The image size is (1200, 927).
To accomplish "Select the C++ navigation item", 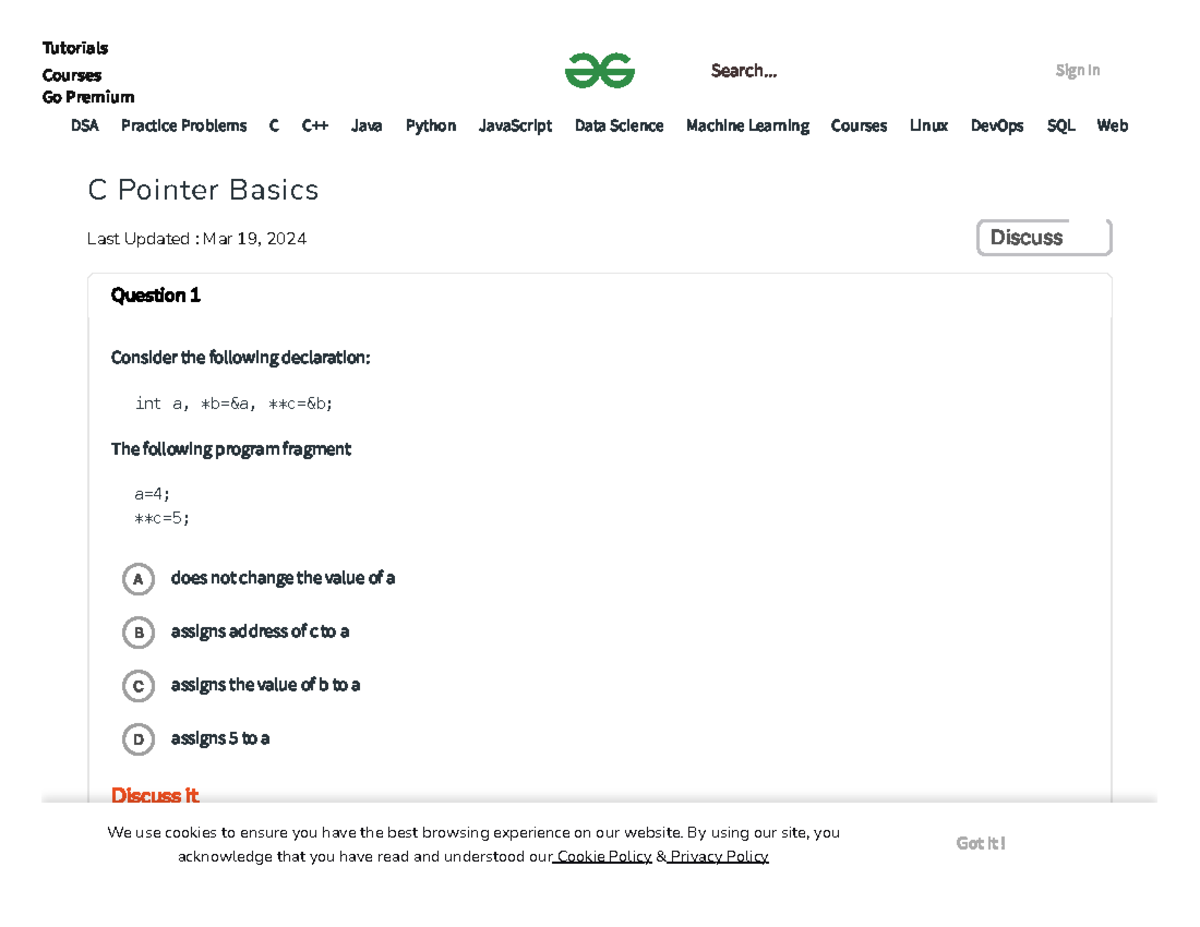I will [x=315, y=126].
